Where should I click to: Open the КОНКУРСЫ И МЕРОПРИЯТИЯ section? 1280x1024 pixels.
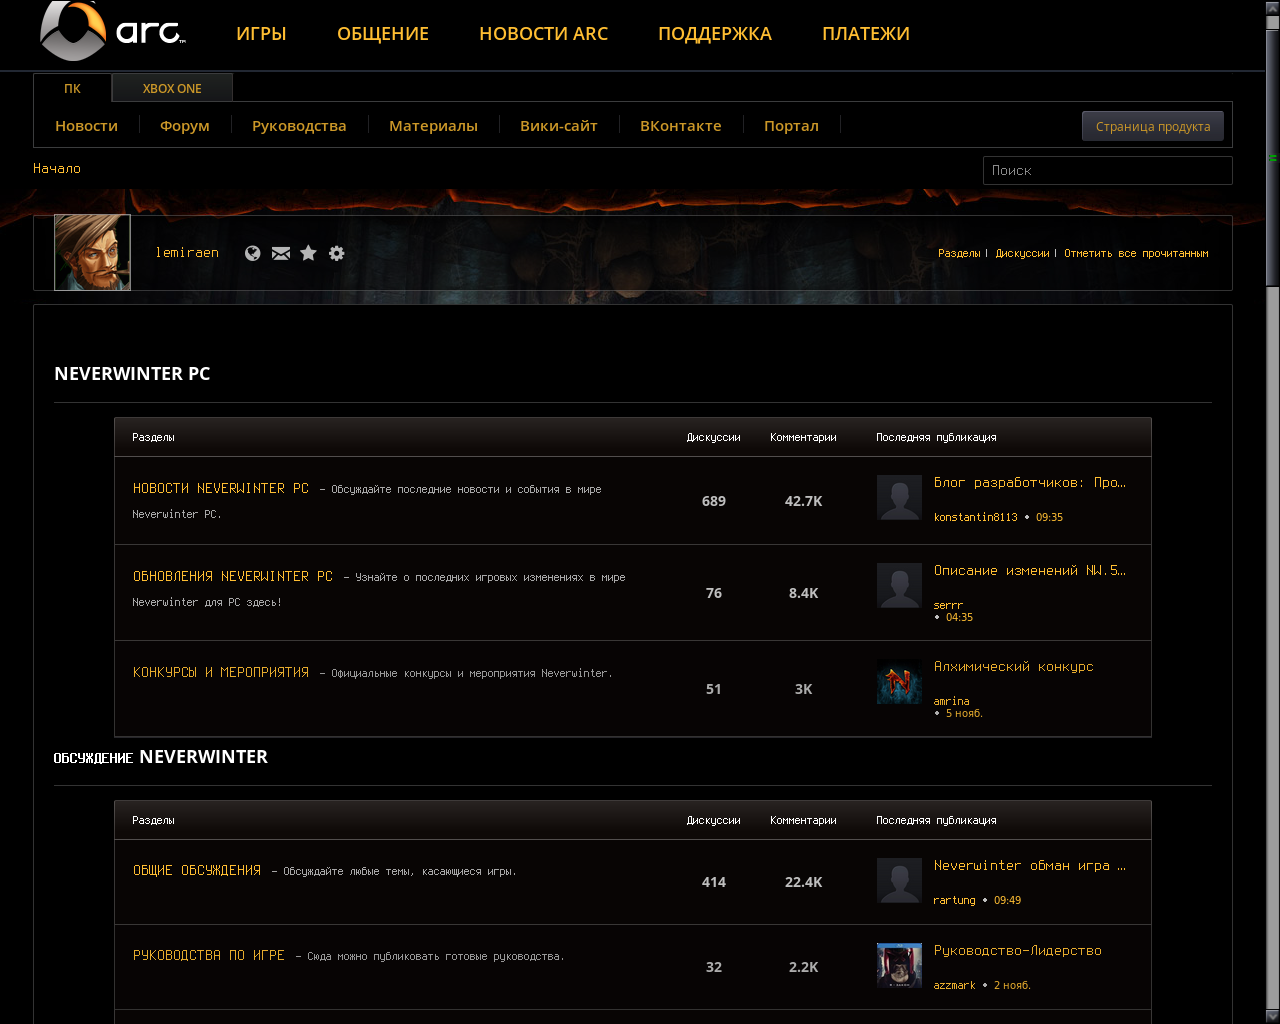tap(221, 673)
